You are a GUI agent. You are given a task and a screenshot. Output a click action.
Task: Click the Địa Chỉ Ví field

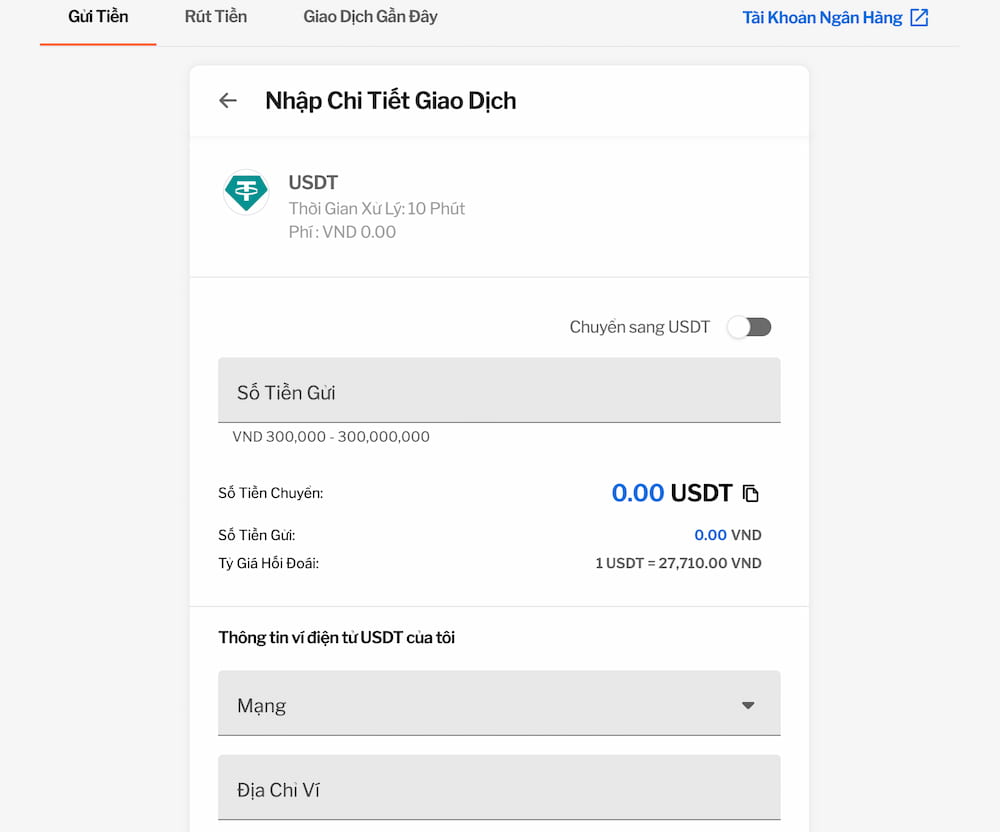499,788
